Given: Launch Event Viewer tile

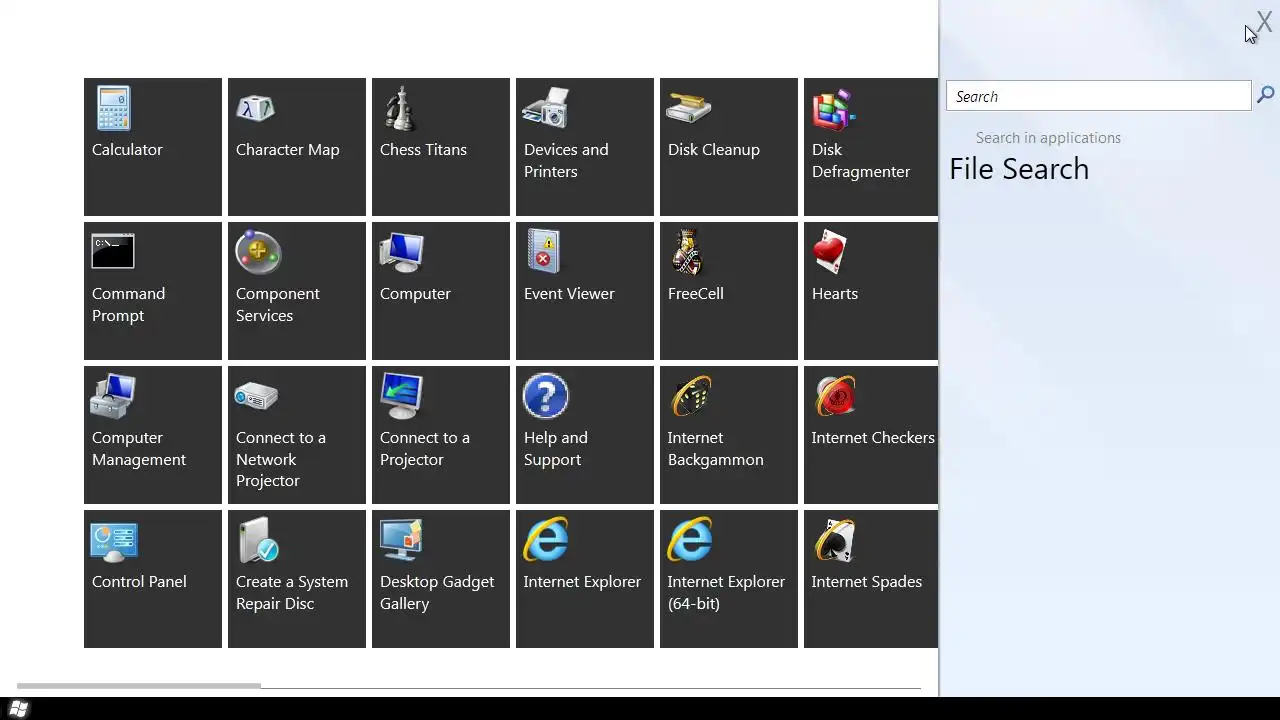Looking at the screenshot, I should 585,291.
